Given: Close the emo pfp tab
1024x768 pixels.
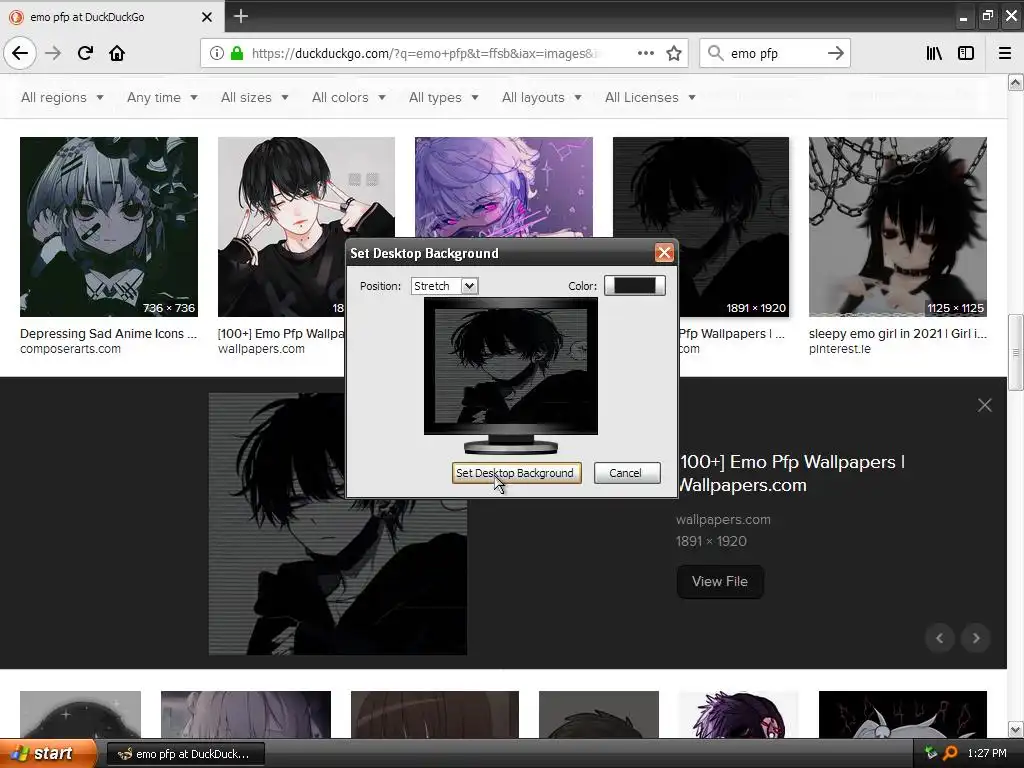Looking at the screenshot, I should (207, 17).
